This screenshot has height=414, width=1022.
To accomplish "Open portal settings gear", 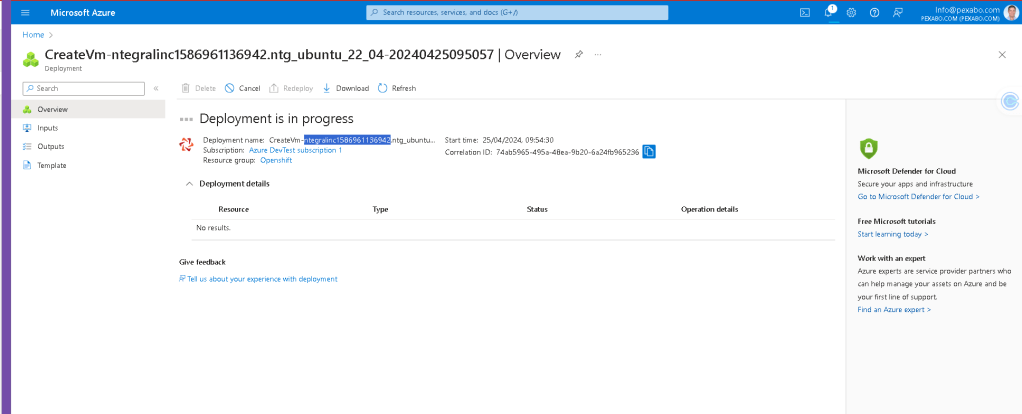I will click(851, 12).
